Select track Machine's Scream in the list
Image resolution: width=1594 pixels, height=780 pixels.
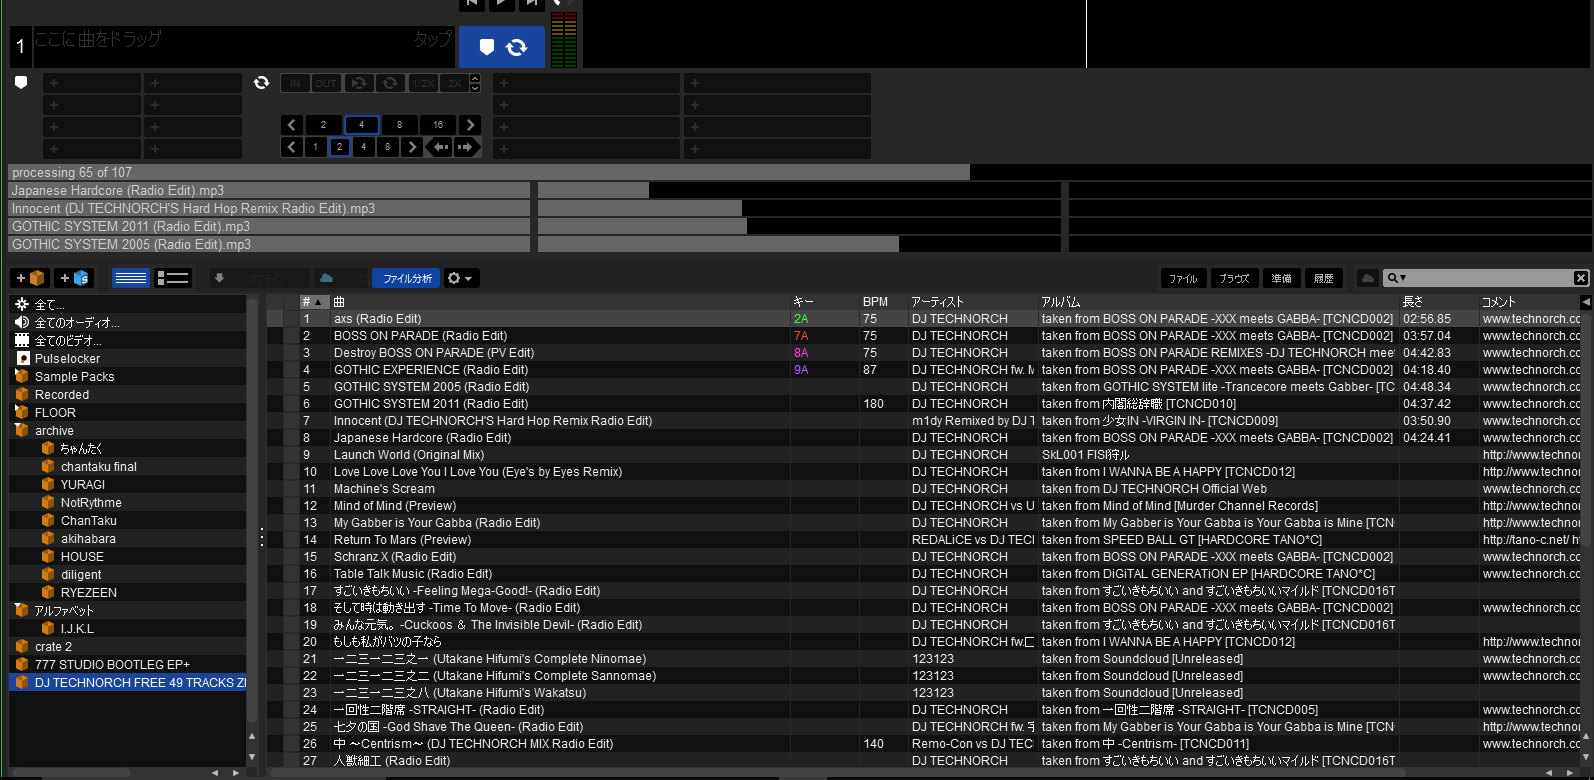[x=384, y=489]
